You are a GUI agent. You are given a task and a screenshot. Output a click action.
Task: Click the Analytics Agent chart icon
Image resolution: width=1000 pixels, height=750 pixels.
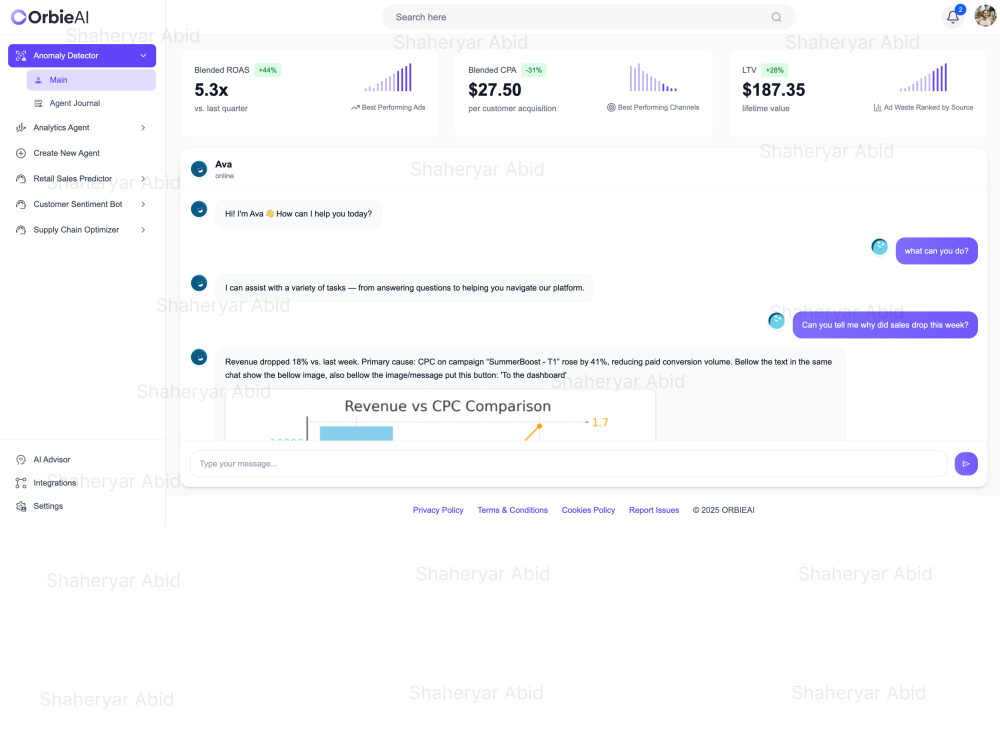click(21, 128)
